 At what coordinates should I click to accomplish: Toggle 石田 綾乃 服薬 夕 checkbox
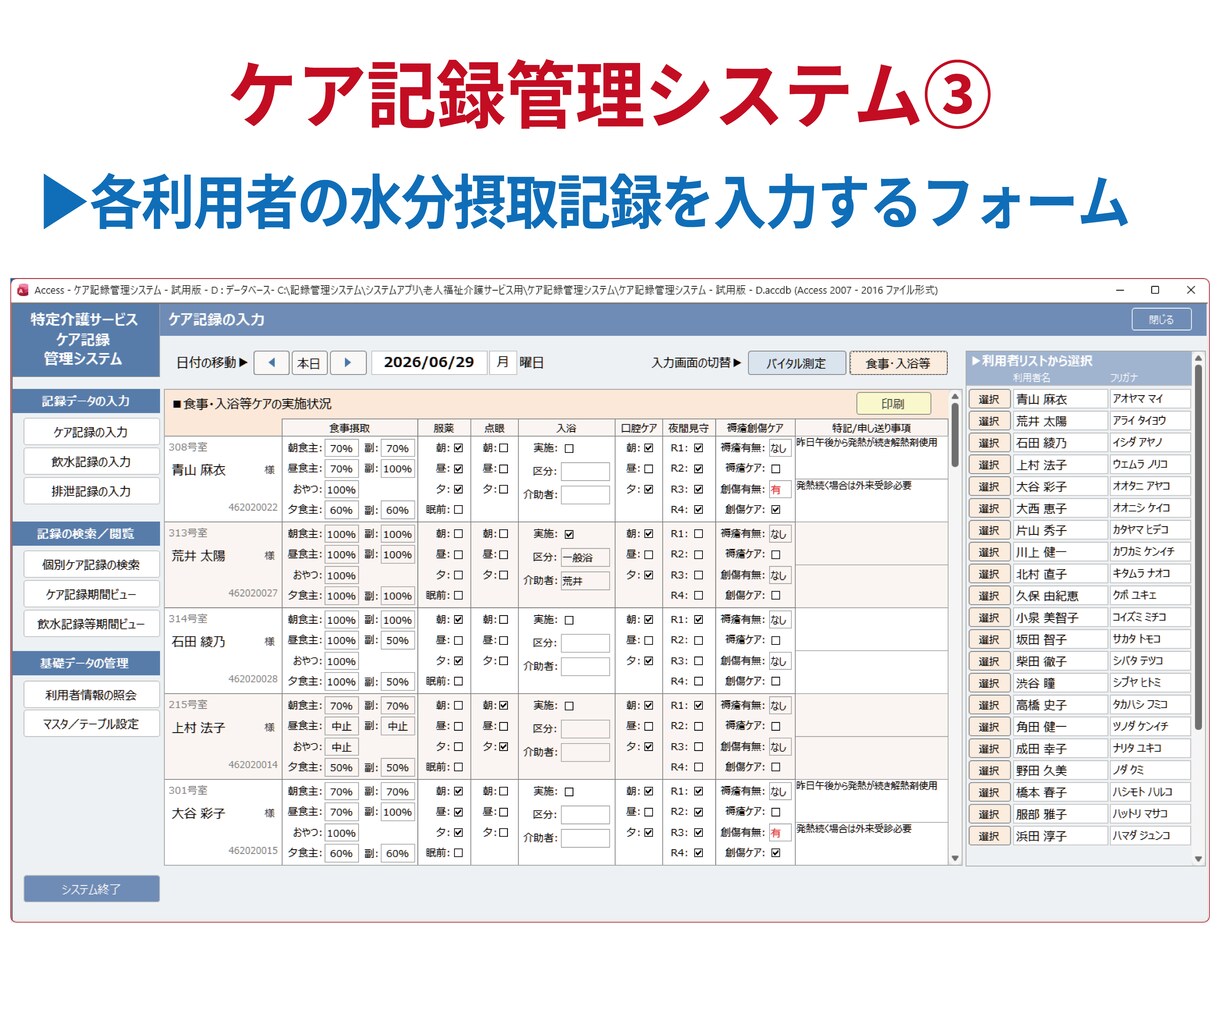pyautogui.click(x=458, y=661)
